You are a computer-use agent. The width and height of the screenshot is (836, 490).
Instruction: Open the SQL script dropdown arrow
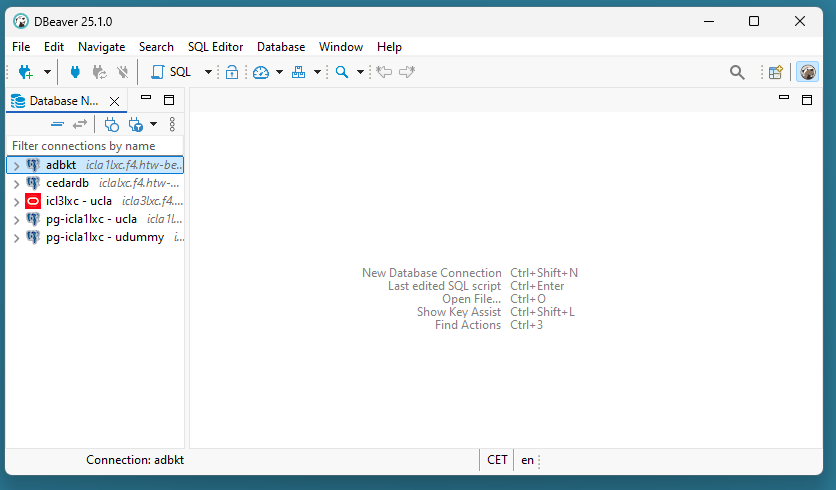click(x=208, y=72)
